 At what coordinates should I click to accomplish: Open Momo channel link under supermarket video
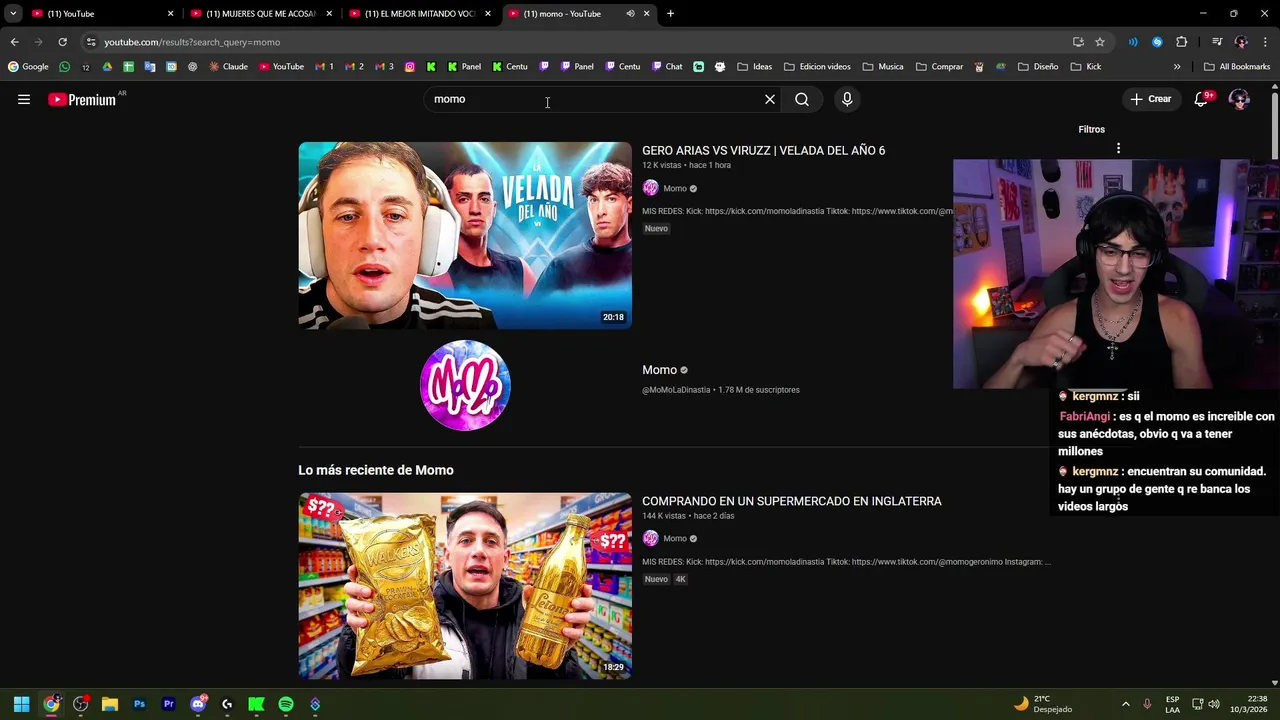tap(675, 538)
